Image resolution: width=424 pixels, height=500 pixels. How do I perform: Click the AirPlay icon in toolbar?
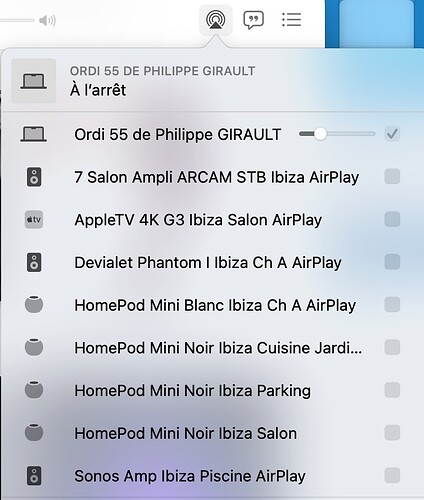tap(216, 20)
